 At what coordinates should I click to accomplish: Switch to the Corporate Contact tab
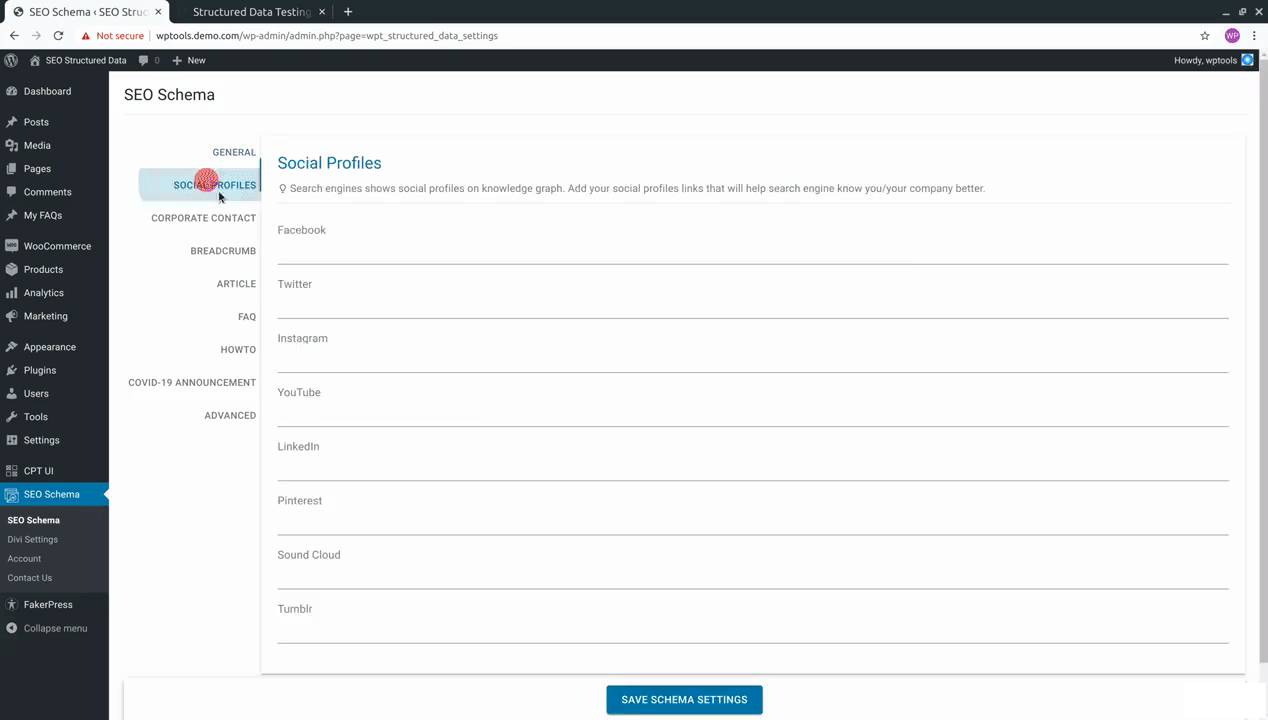click(203, 218)
